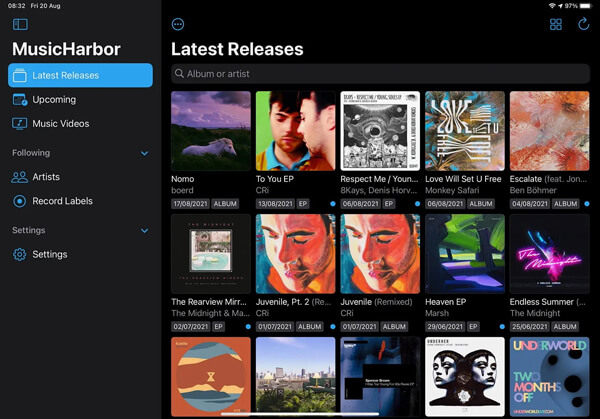The image size is (600, 419).
Task: Select Love Will Set U Free album
Action: point(464,131)
